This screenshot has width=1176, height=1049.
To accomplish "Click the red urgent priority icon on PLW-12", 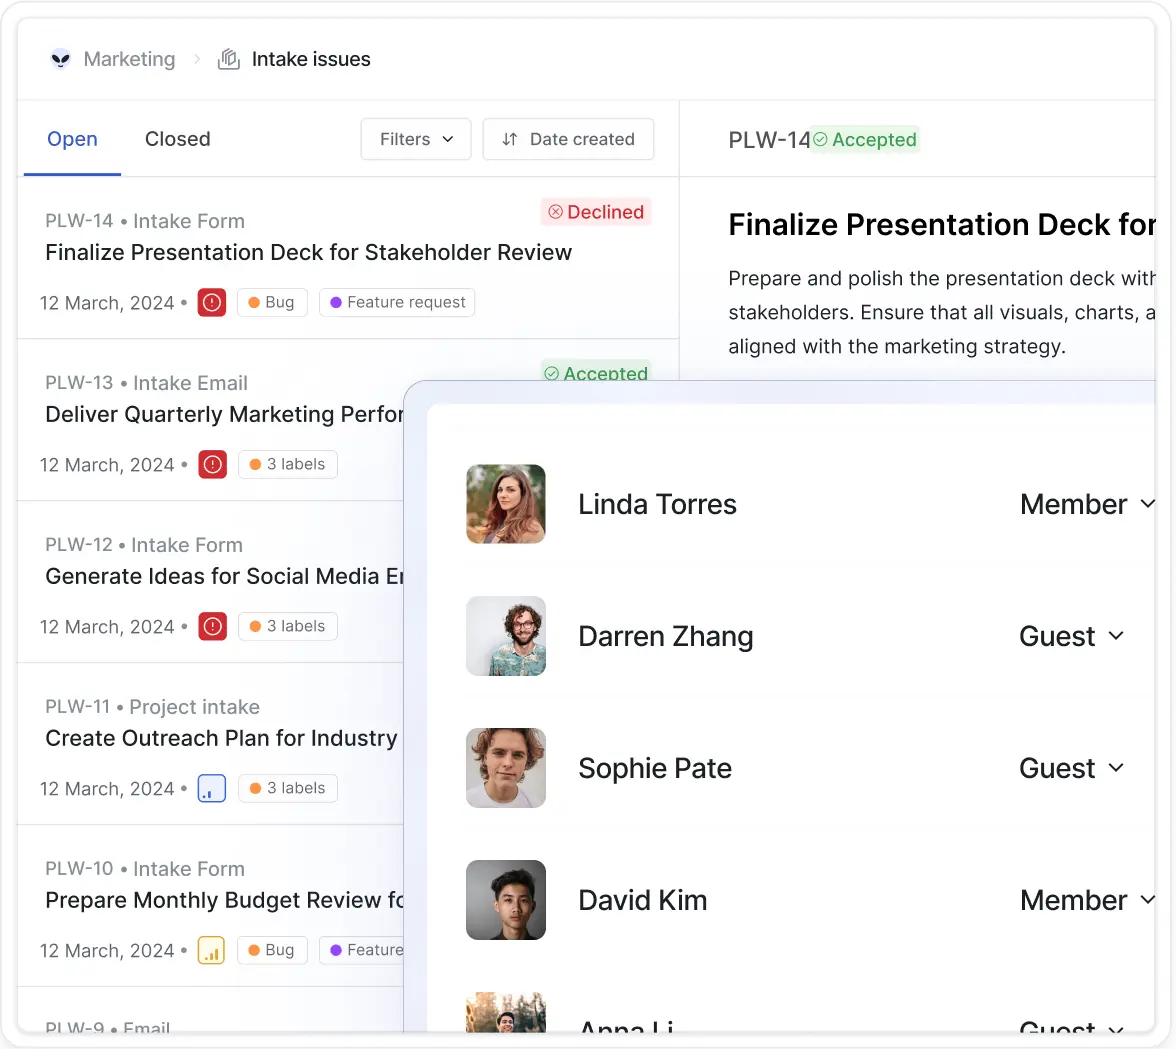I will (x=212, y=627).
